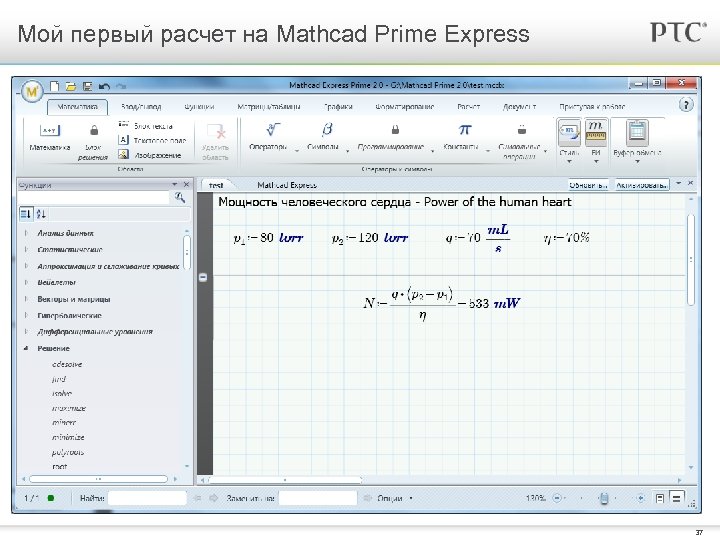Switch to the test worksheet tab
Viewport: 720px width, 540px height.
pos(216,185)
